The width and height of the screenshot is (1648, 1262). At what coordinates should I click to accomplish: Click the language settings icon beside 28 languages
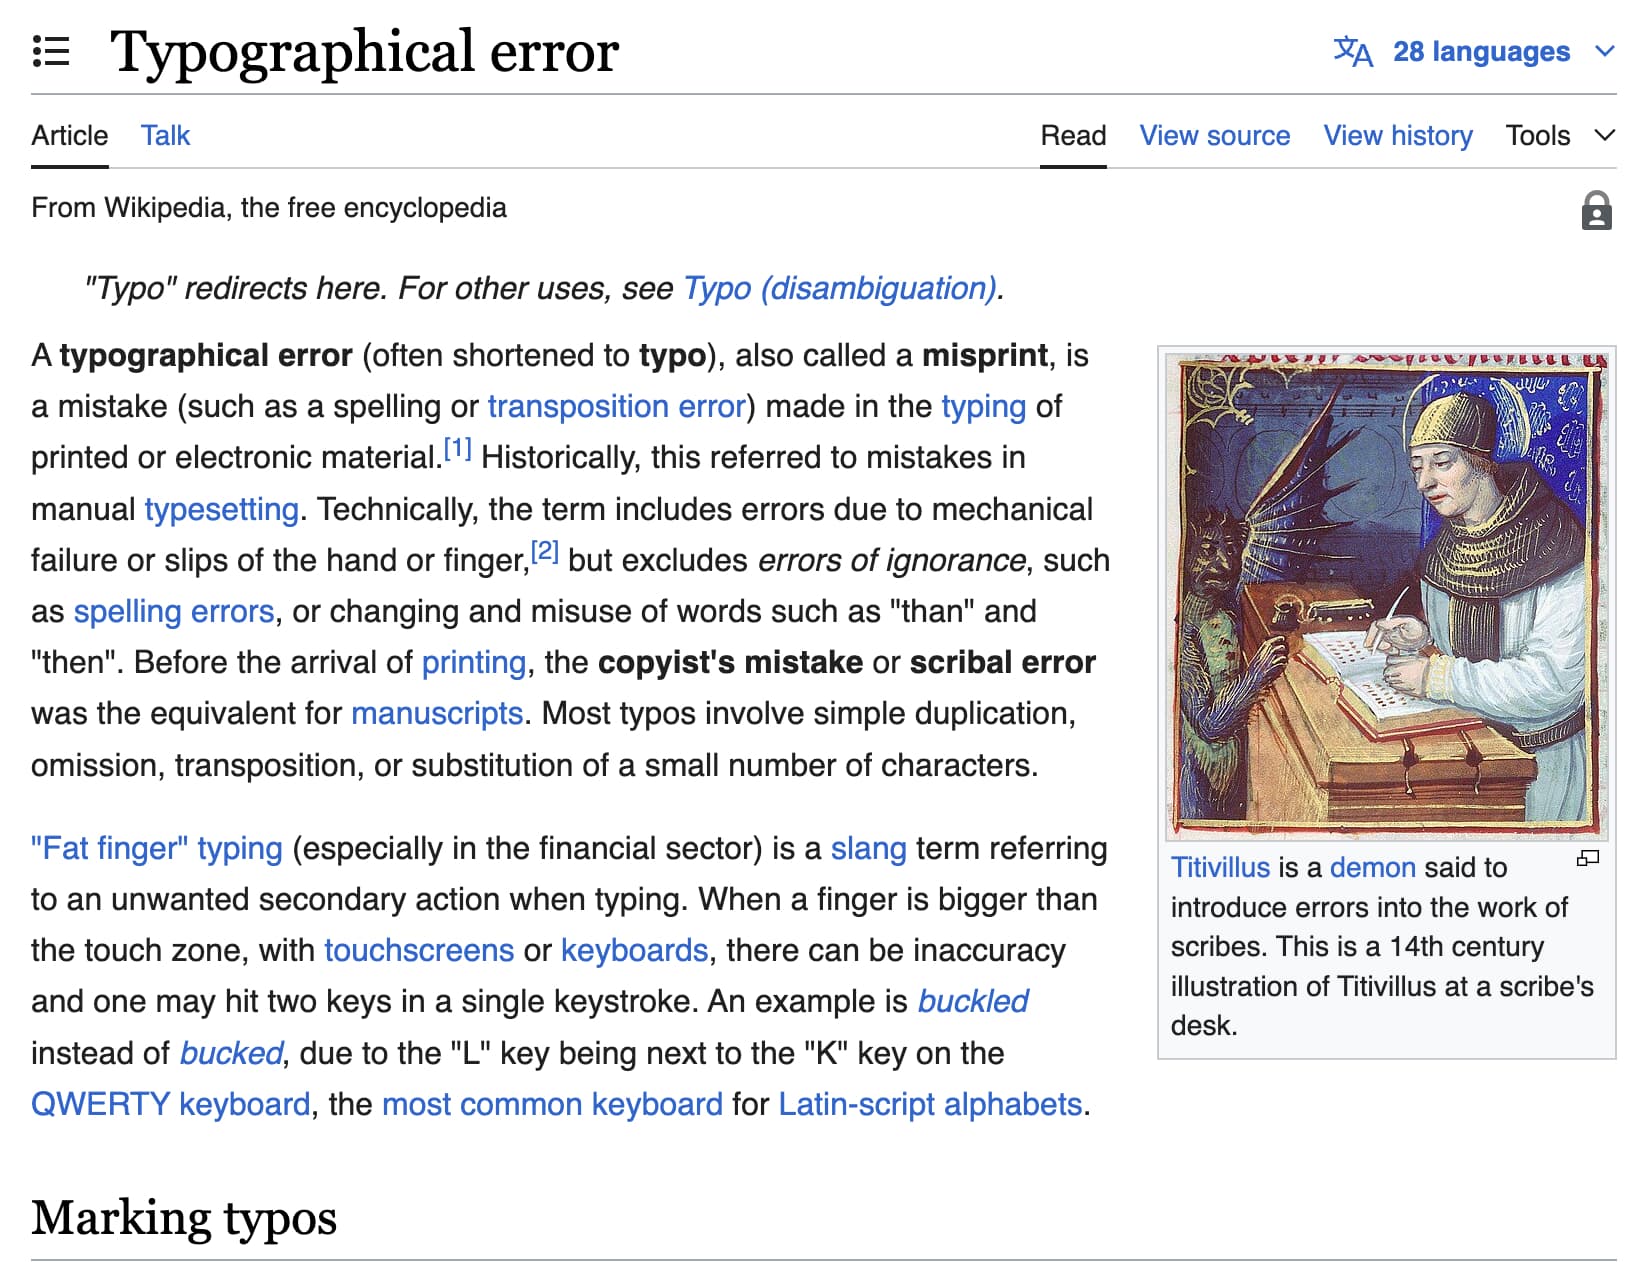tap(1353, 52)
